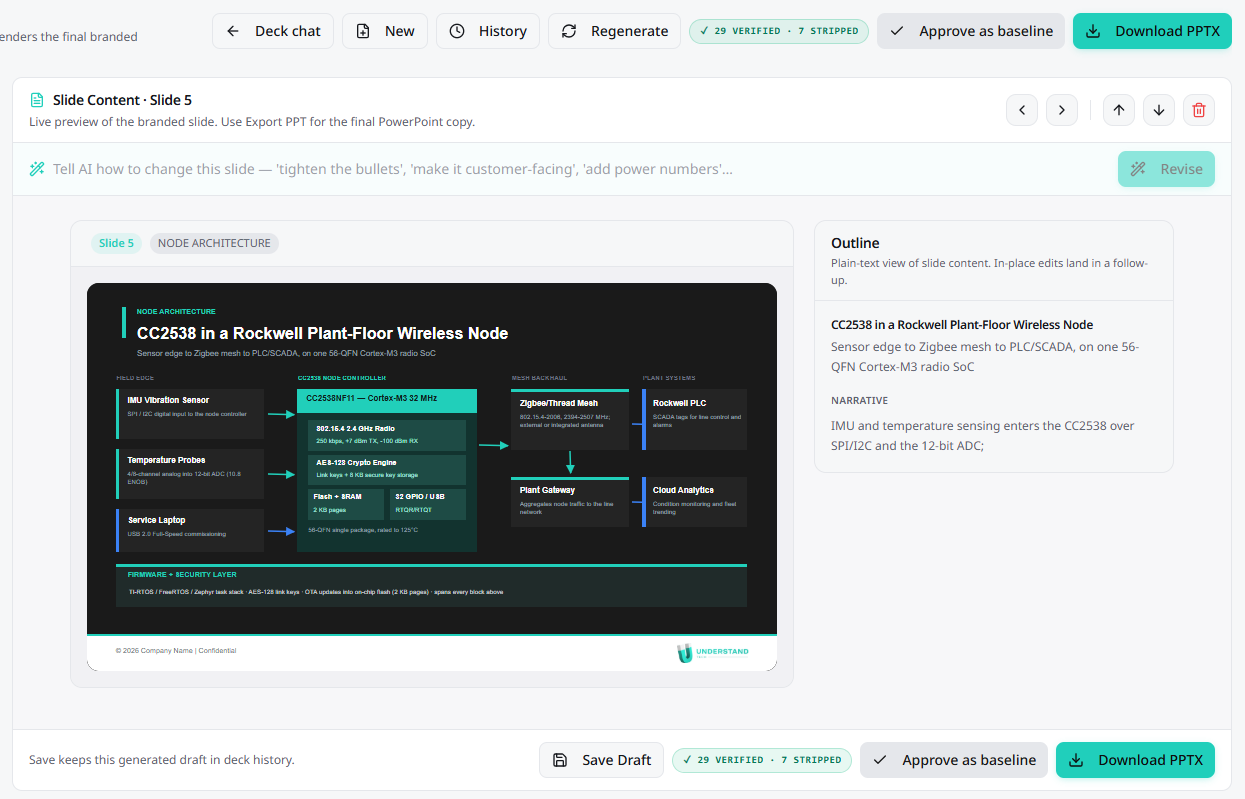Click the Plant Gateway block
1245x799 pixels.
(570, 502)
